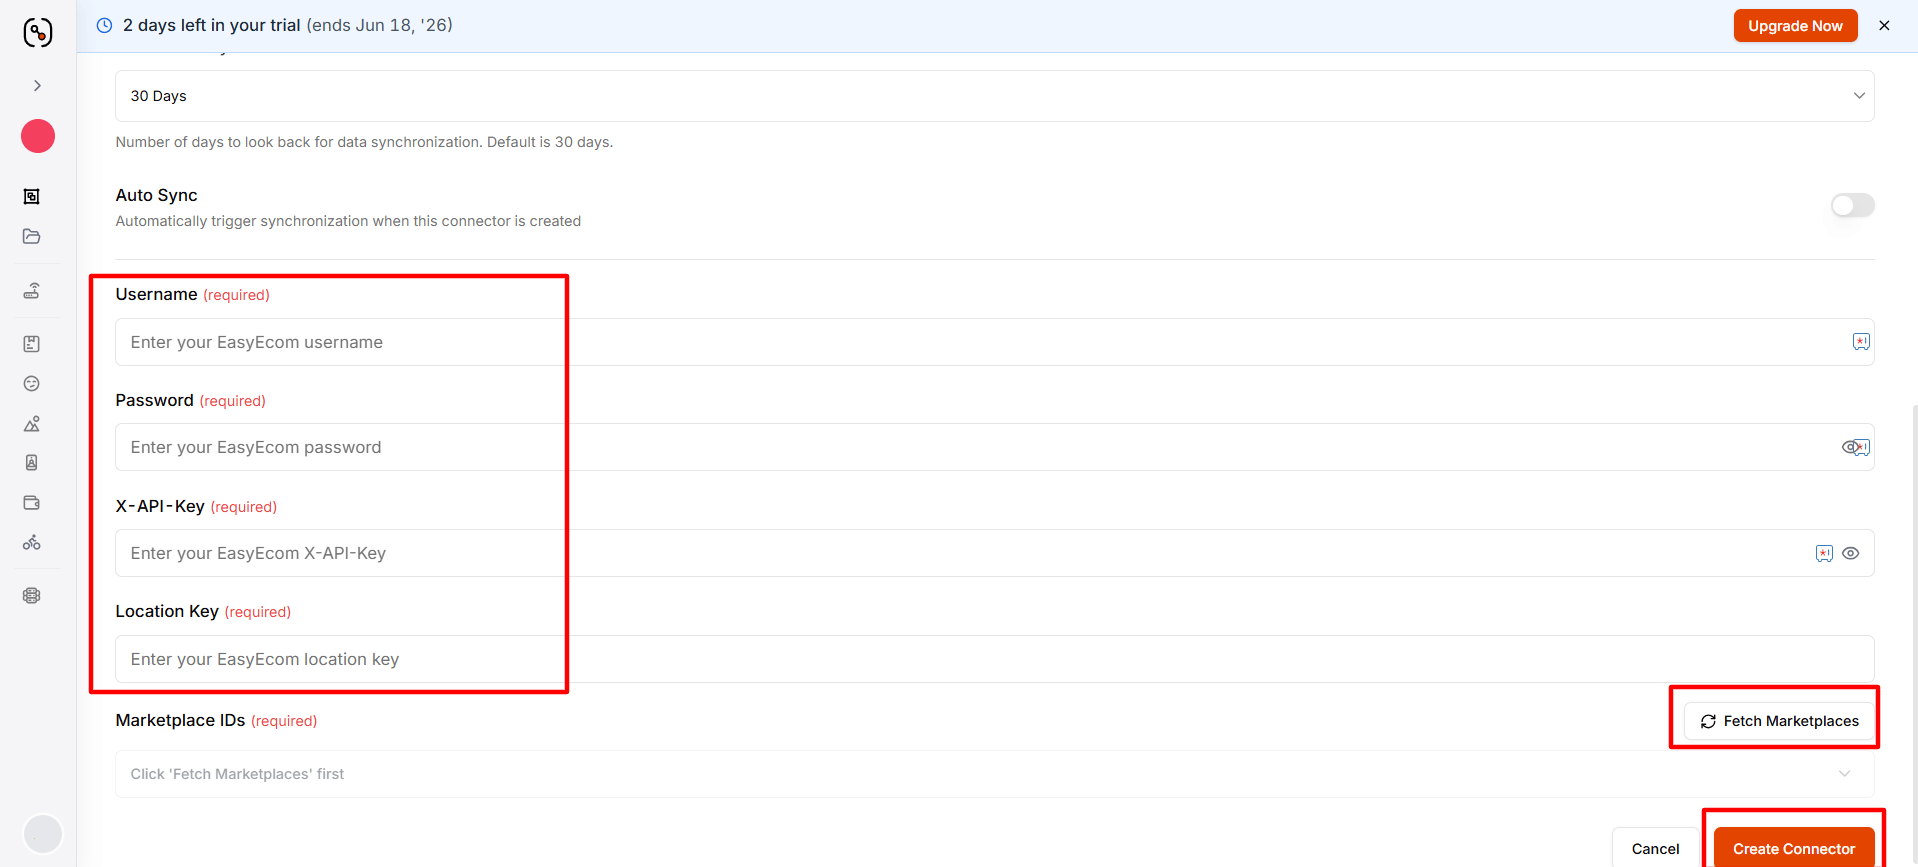1918x867 pixels.
Task: Click the 'X-API-Key' label
Action: coord(160,506)
